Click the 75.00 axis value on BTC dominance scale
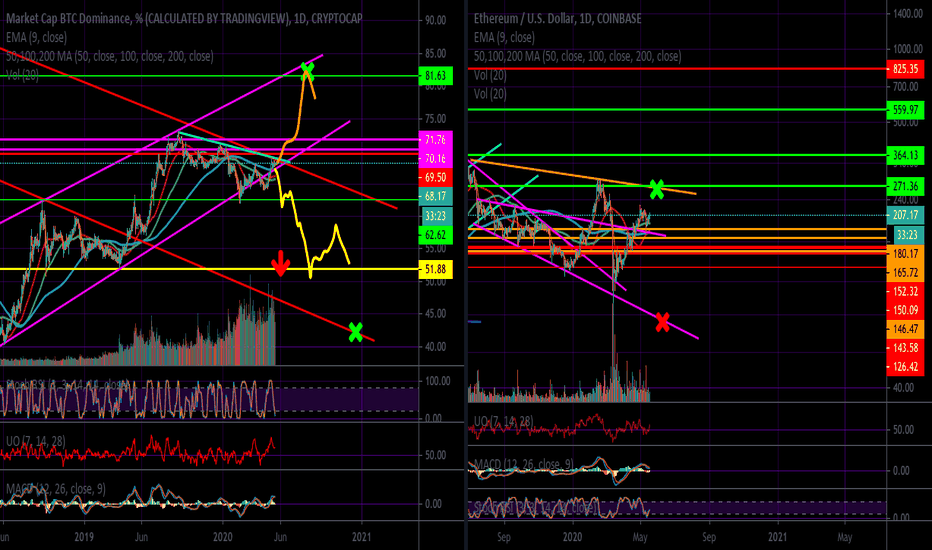This screenshot has height=550, width=932. [436, 119]
